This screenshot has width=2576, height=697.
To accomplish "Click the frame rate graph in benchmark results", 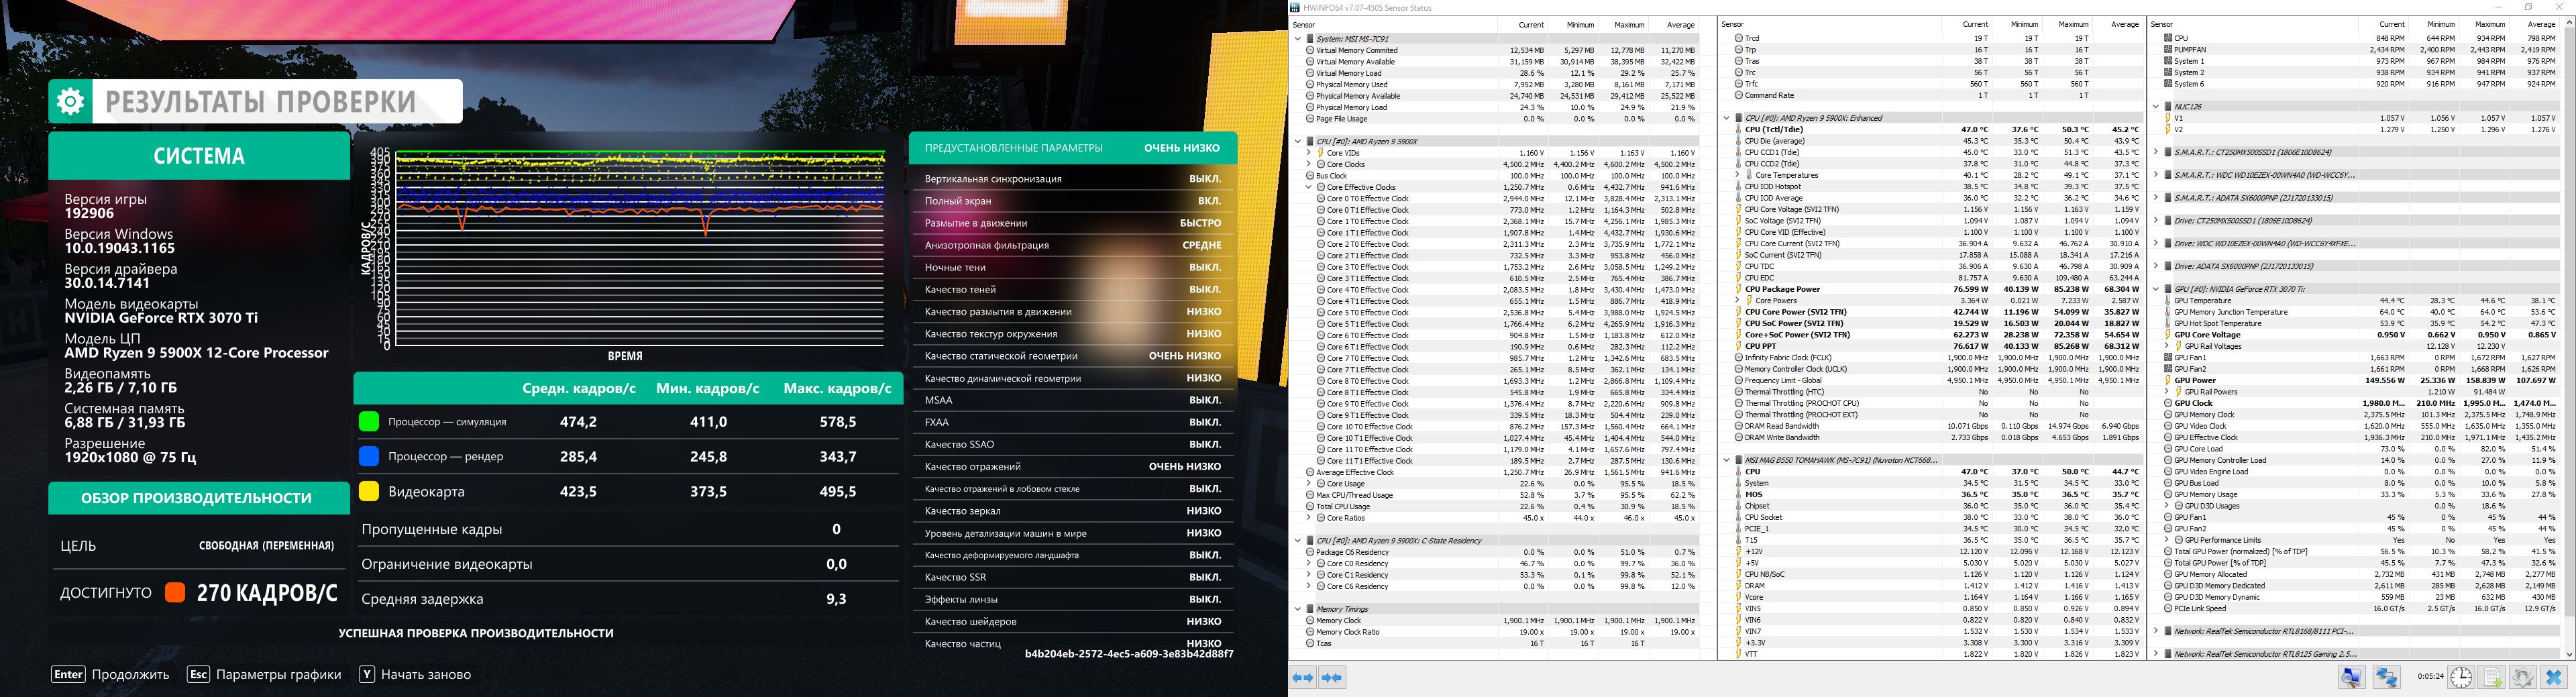I will pyautogui.click(x=640, y=248).
